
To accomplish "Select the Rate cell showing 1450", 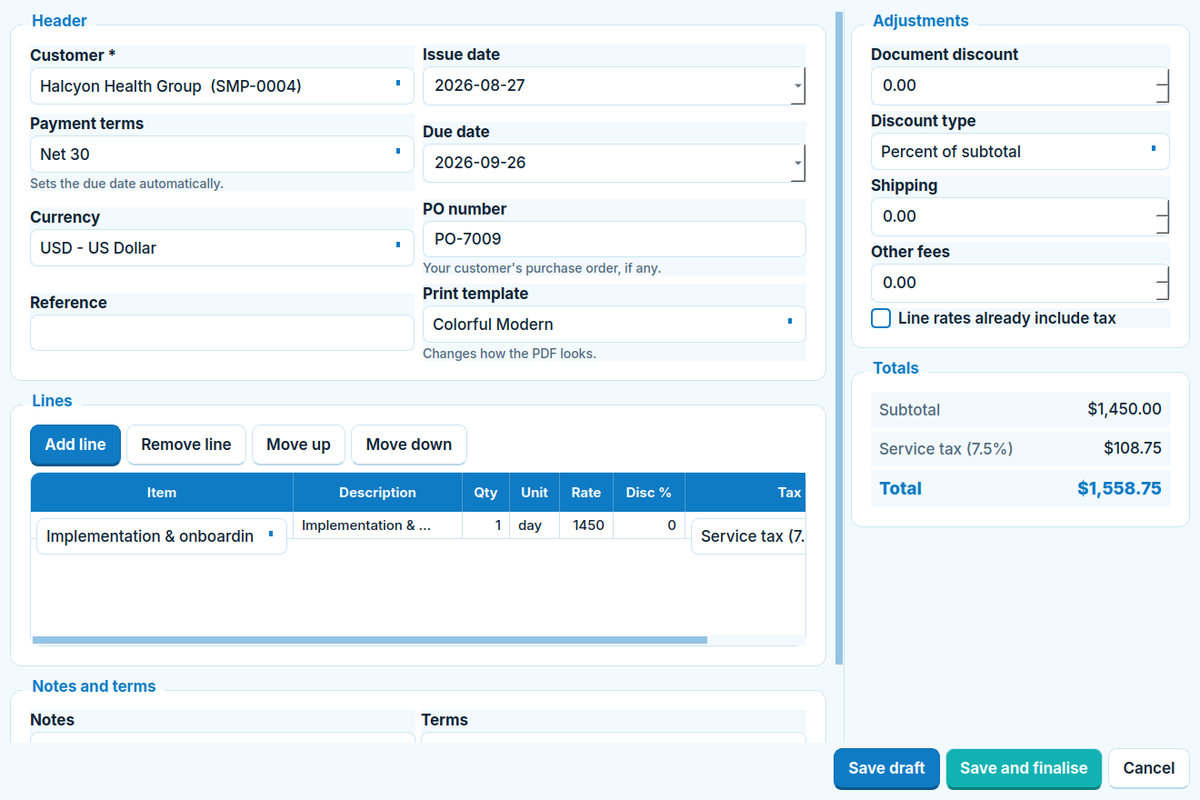I will coord(586,526).
